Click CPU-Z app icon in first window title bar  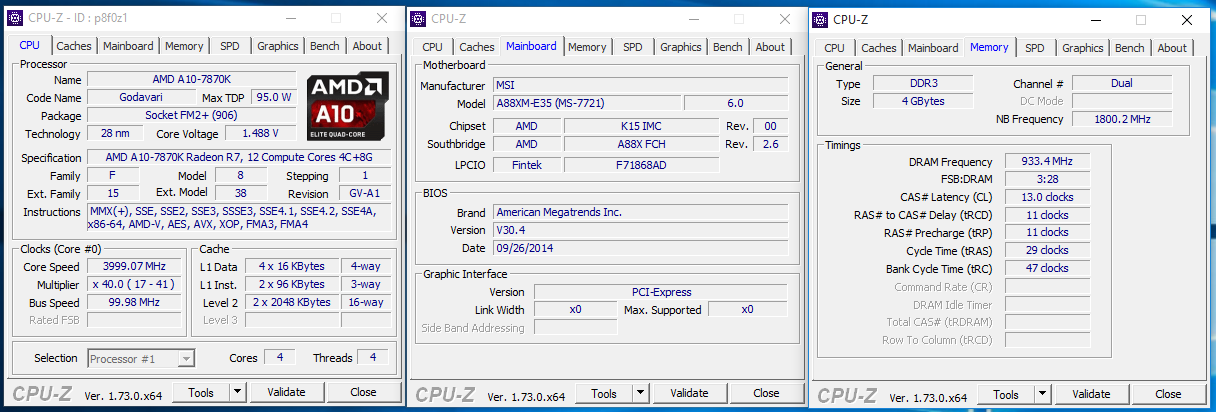pos(15,18)
